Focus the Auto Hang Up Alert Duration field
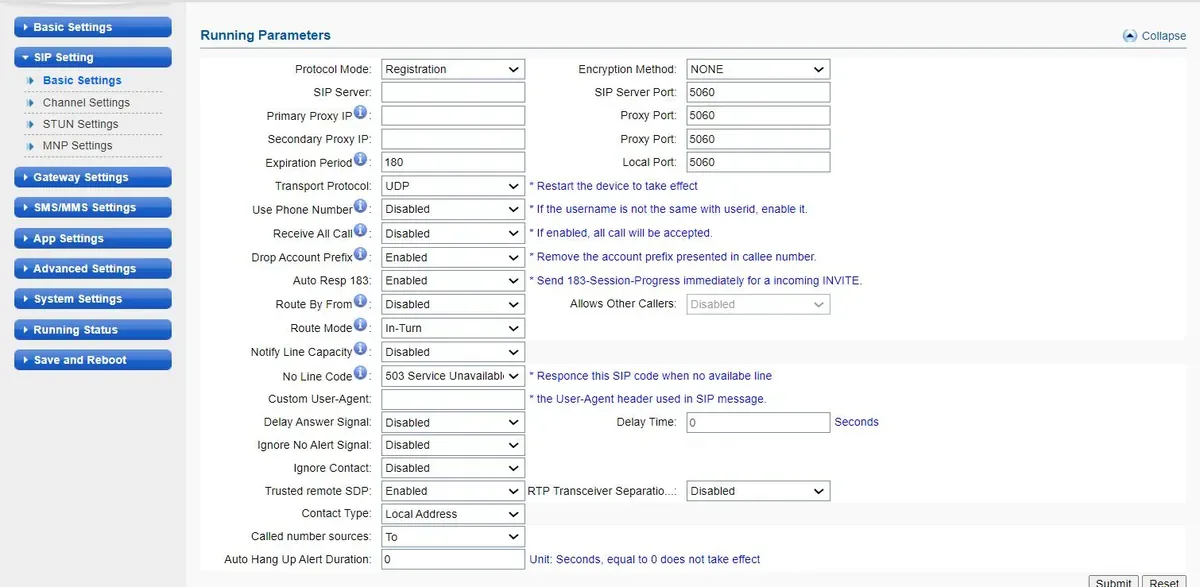This screenshot has width=1200, height=587. [453, 559]
